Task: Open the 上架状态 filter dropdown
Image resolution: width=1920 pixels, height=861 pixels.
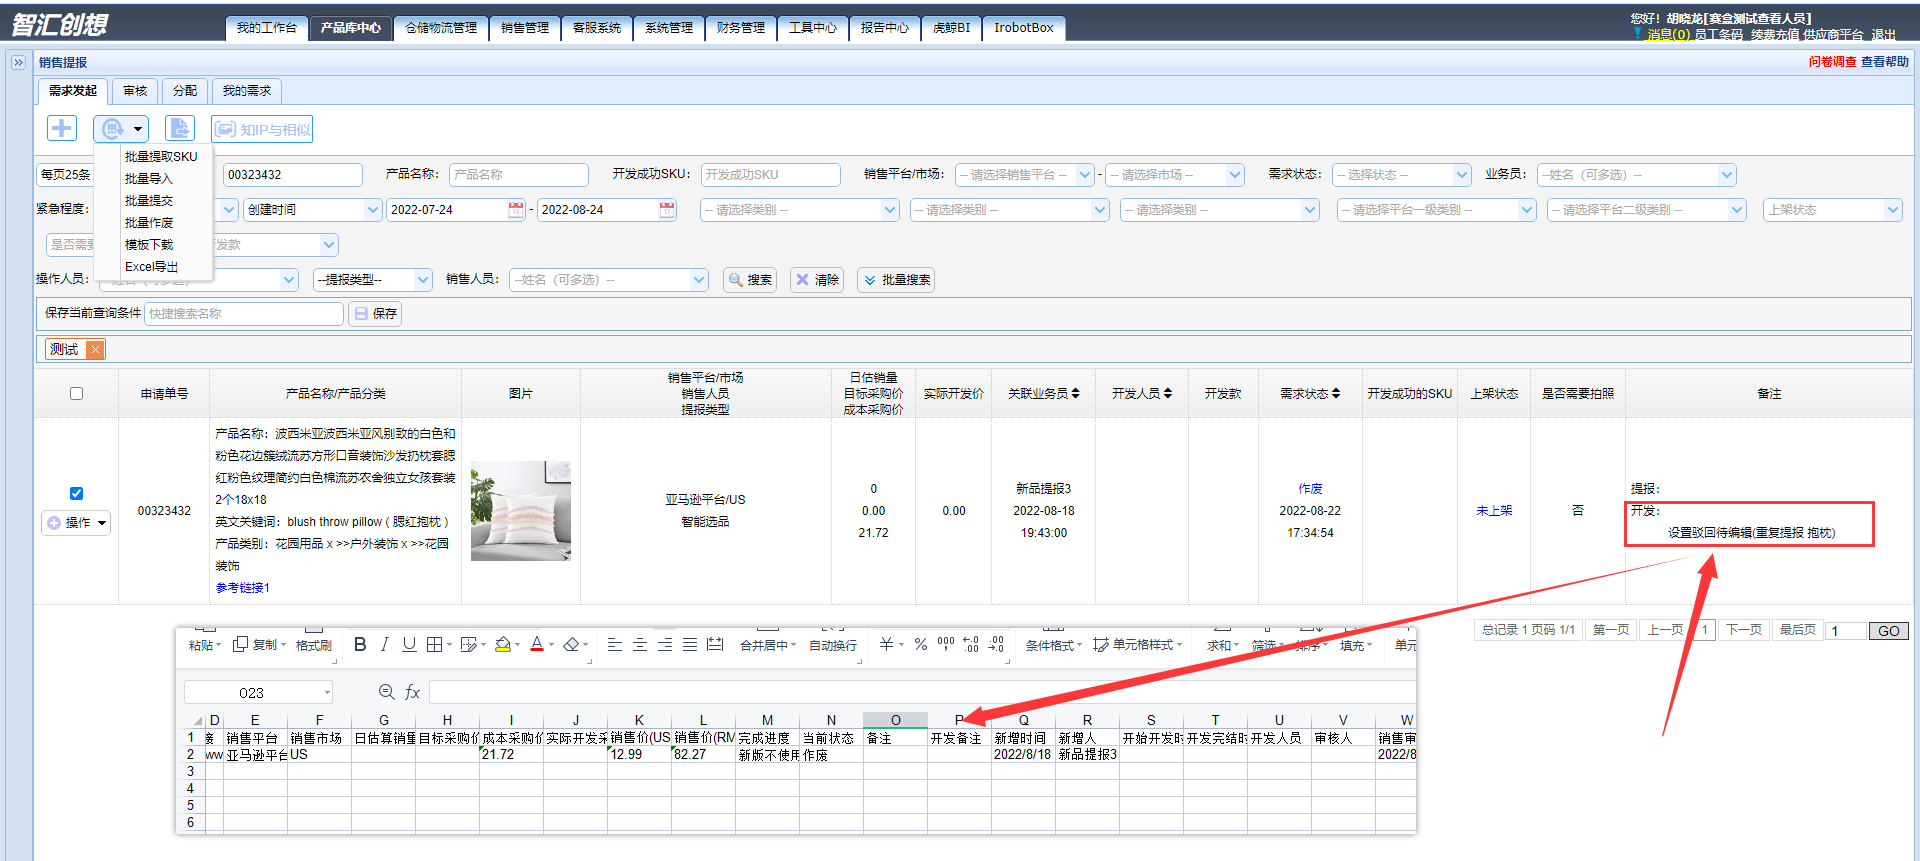Action: [x=1832, y=210]
